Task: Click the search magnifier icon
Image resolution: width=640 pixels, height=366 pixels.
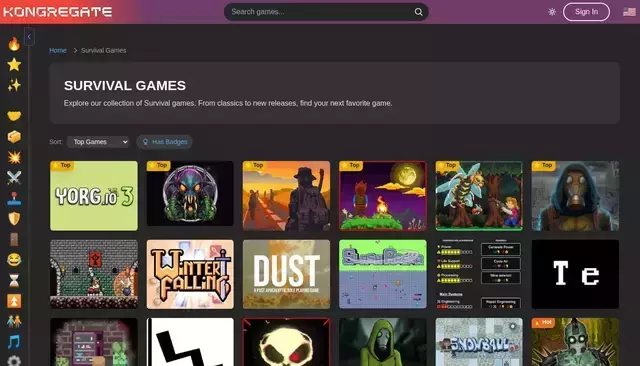Action: [418, 12]
